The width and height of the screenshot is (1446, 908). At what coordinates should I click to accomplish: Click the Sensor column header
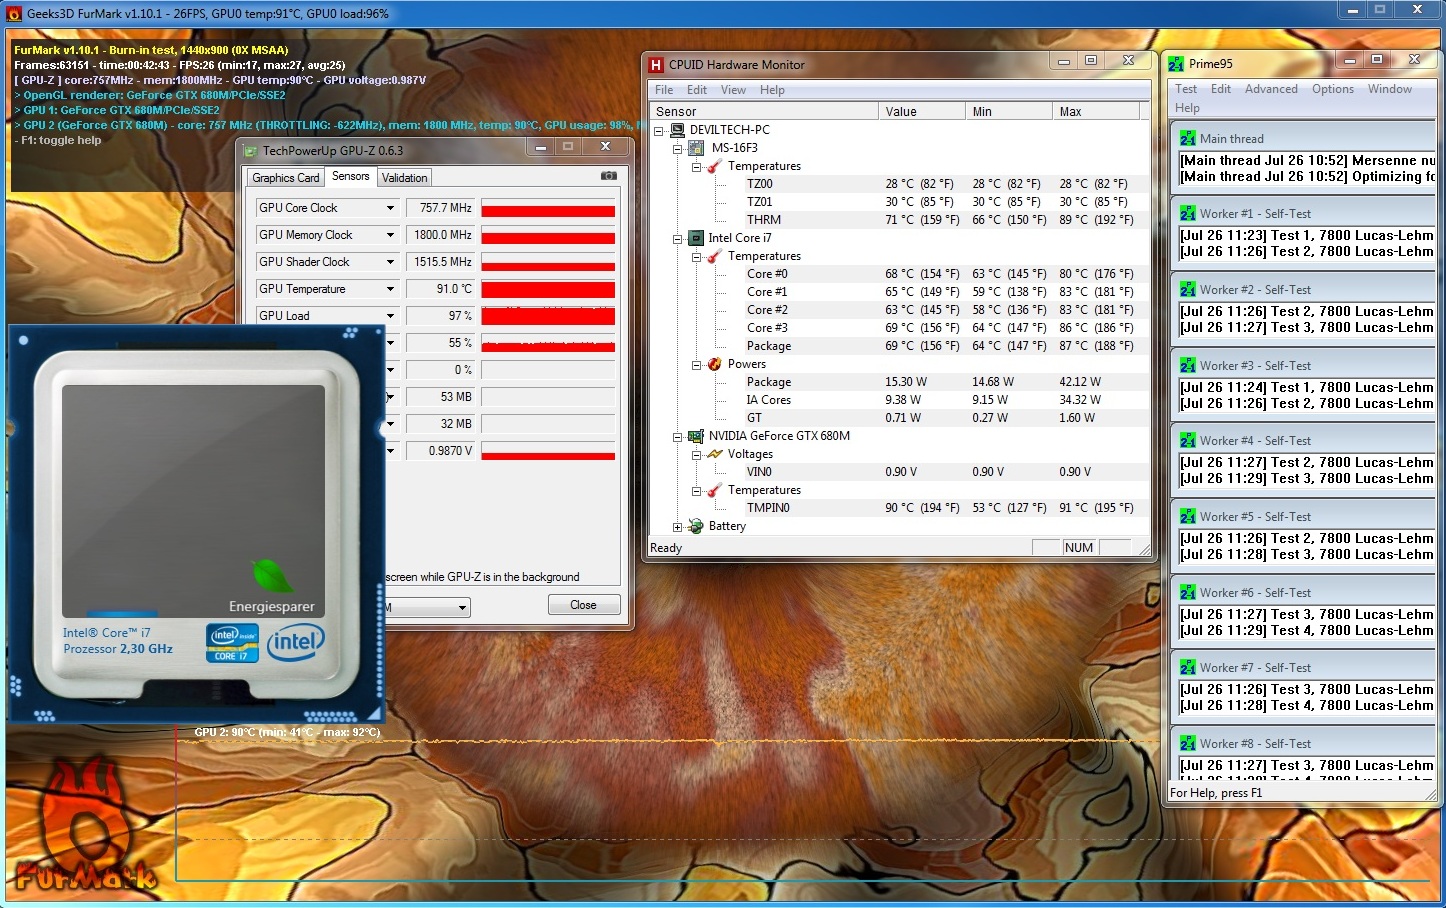(764, 112)
